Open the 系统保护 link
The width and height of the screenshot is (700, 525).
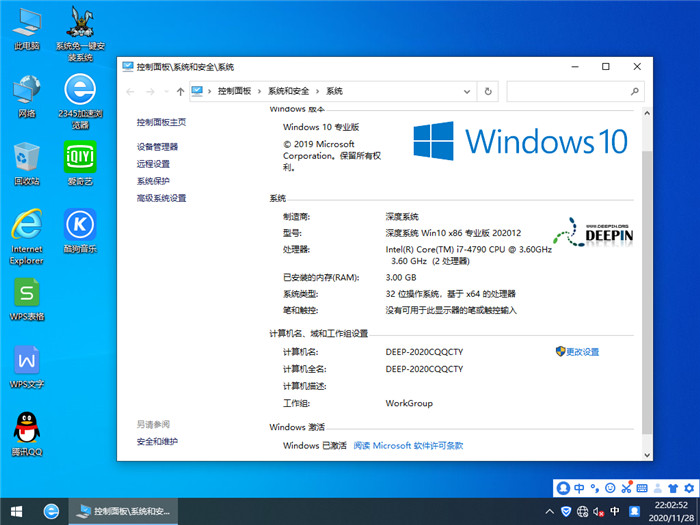(153, 181)
